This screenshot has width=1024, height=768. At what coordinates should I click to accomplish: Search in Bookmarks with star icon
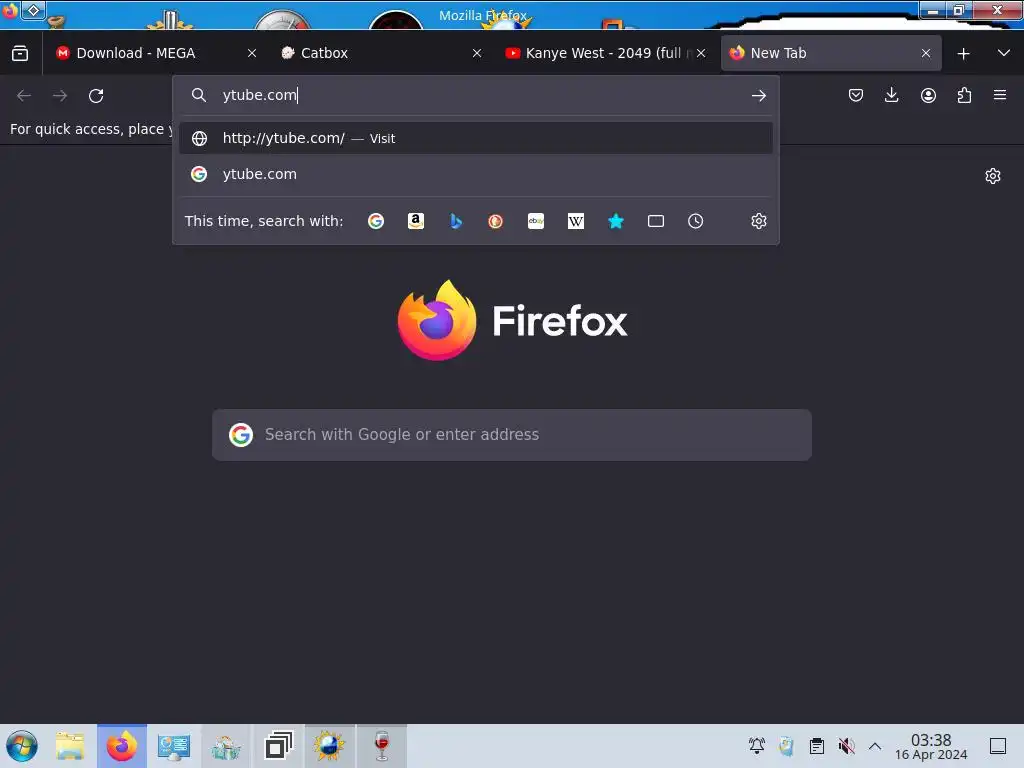[616, 221]
